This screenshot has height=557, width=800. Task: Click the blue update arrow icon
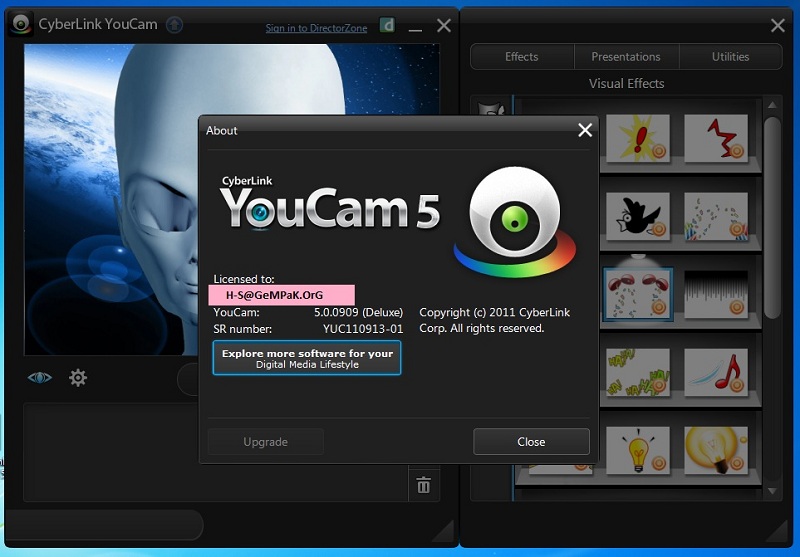coord(174,24)
